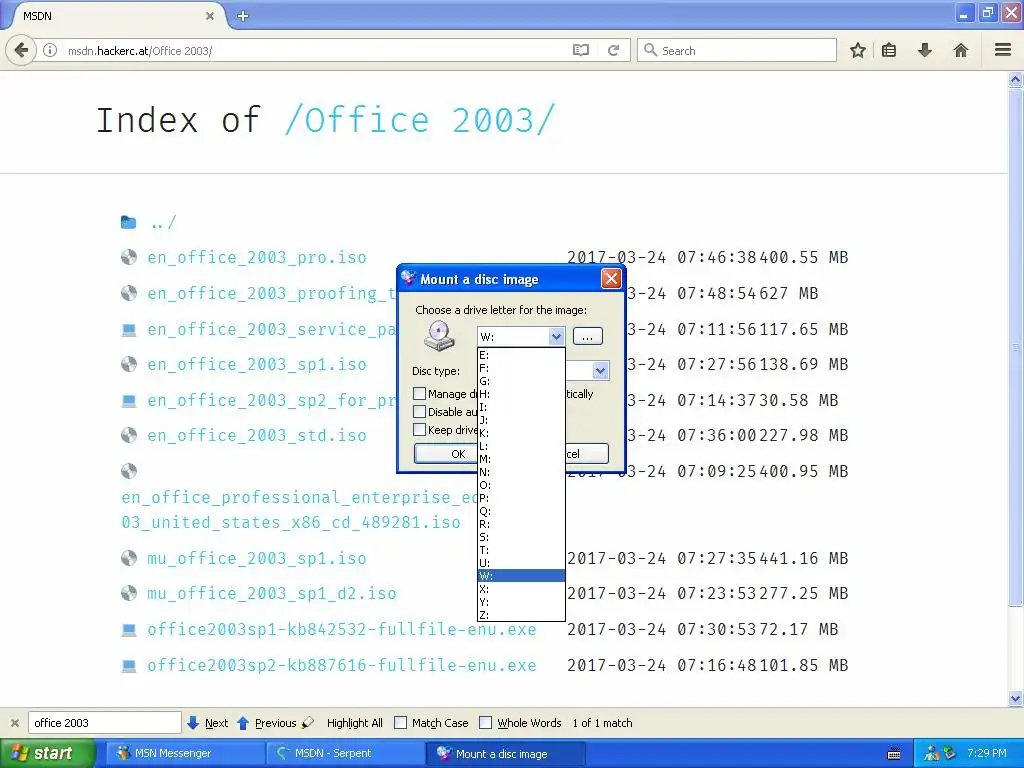This screenshot has width=1024, height=768.
Task: Toggle the Manage drive checkbox
Action: (x=420, y=394)
